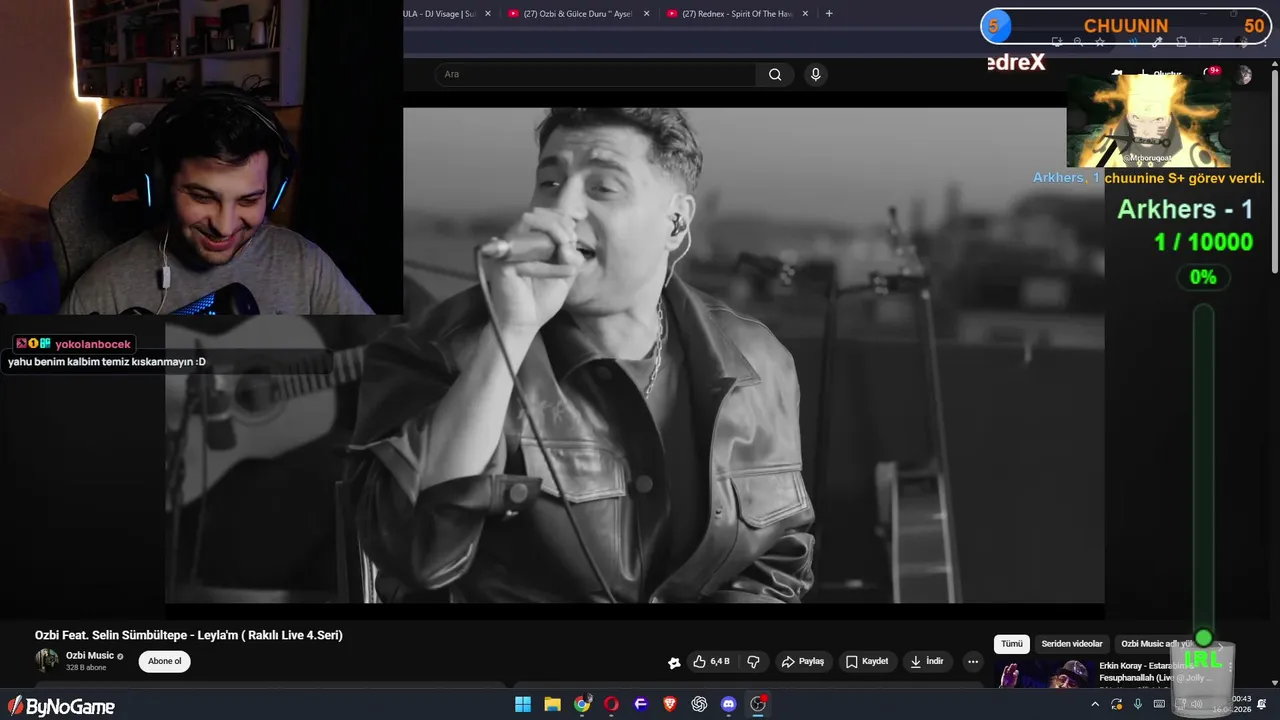Viewport: 1280px width, 720px height.
Task: Open the Windows Start menu
Action: pyautogui.click(x=523, y=704)
